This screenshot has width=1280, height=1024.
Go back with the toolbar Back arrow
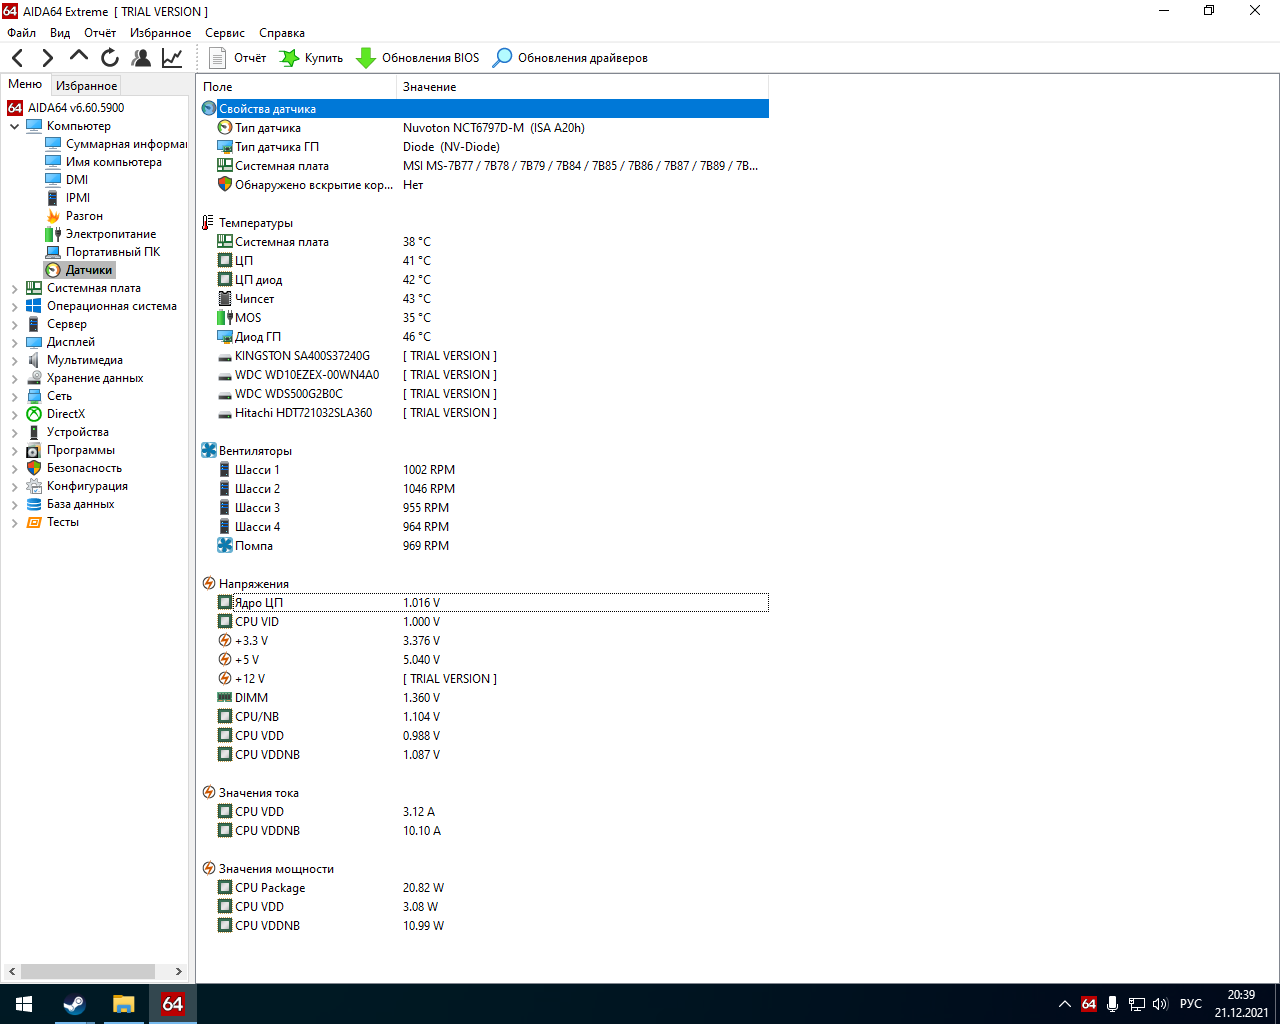coord(18,58)
